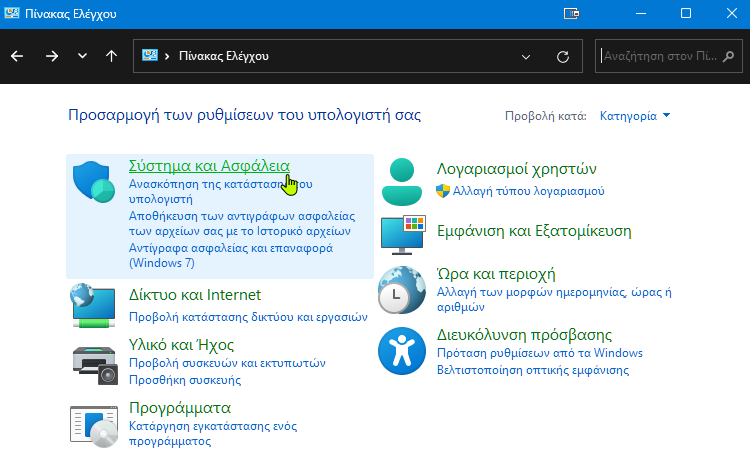
Task: Open Σύστημα και Ασφάλεια category
Action: (209, 166)
